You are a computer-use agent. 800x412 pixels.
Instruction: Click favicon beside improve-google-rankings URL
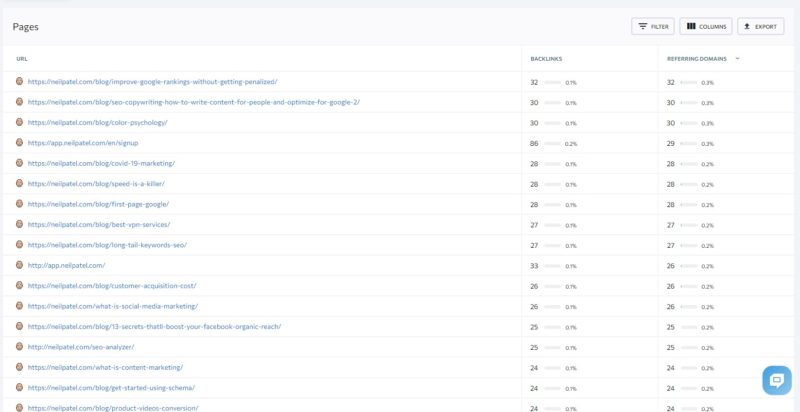click(x=19, y=81)
